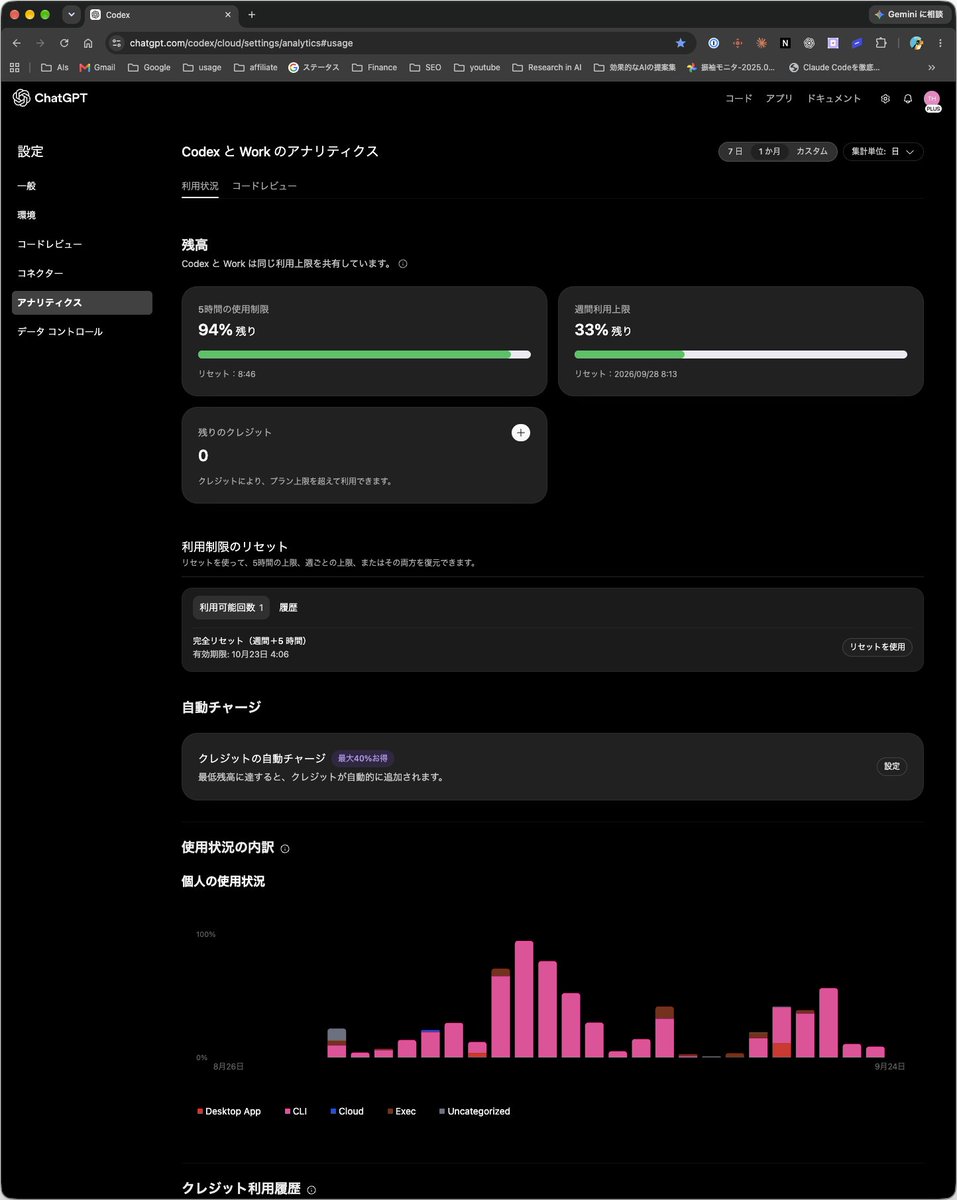Select the カスタム time range

[x=812, y=151]
